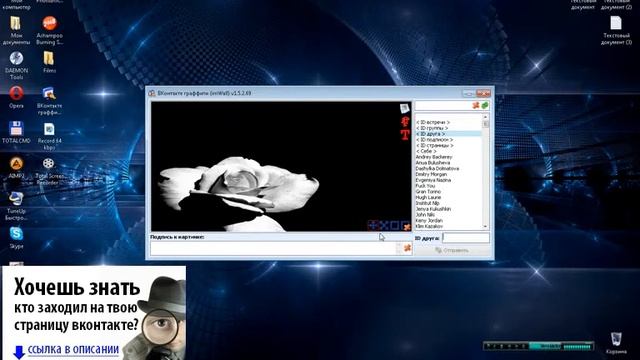Viewport: 640px width, 360px height.
Task: Clear the caption with its orange cross icon
Action: tap(407, 248)
